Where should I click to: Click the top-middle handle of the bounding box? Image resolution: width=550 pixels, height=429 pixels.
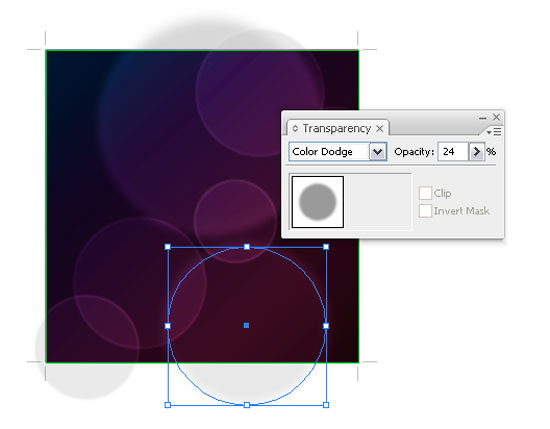pos(247,247)
